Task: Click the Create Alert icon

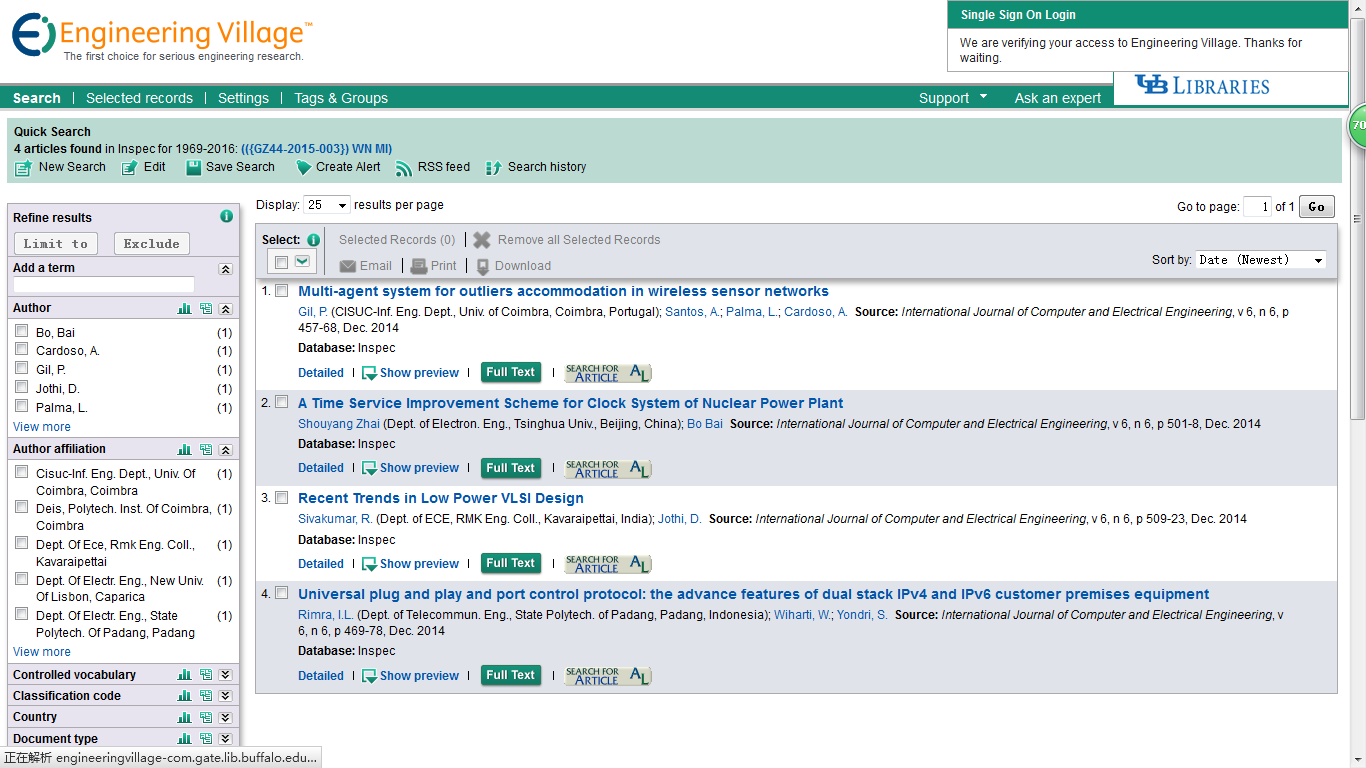Action: point(304,168)
